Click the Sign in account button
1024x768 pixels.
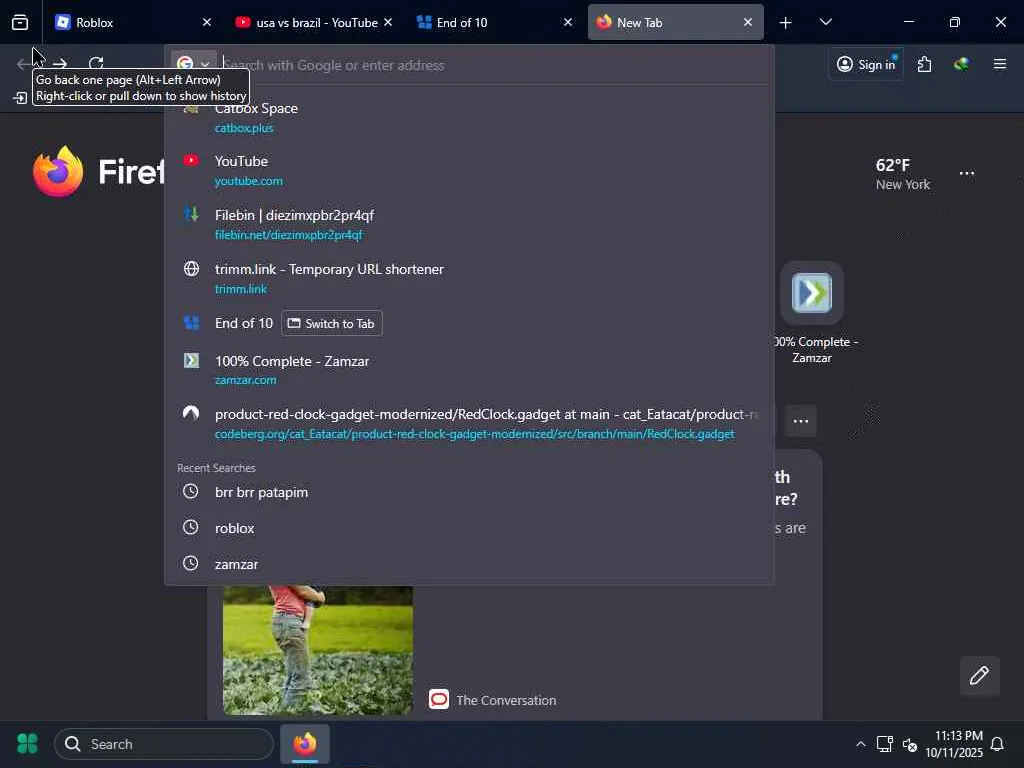[x=865, y=64]
